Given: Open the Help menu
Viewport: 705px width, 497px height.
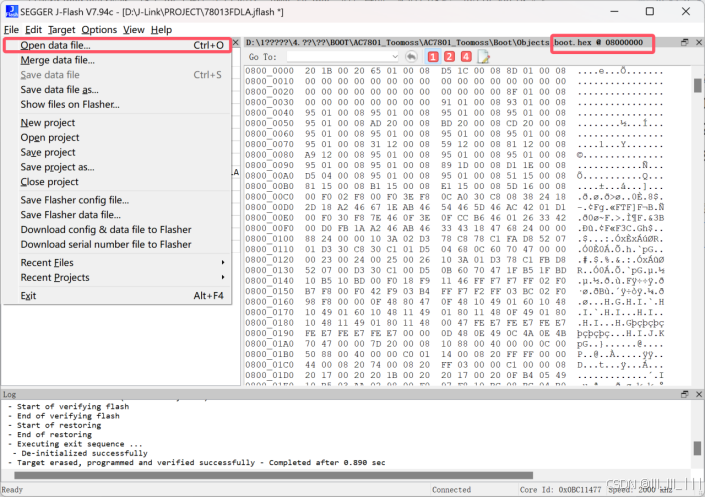Looking at the screenshot, I should 161,30.
